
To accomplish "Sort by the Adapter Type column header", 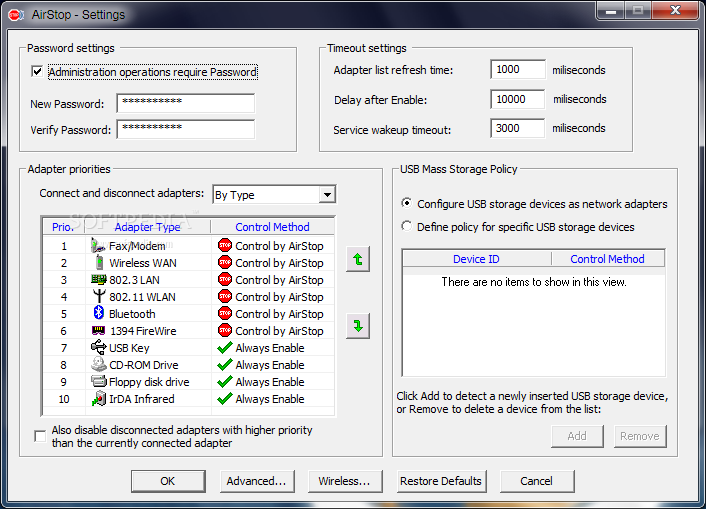I will pyautogui.click(x=147, y=227).
